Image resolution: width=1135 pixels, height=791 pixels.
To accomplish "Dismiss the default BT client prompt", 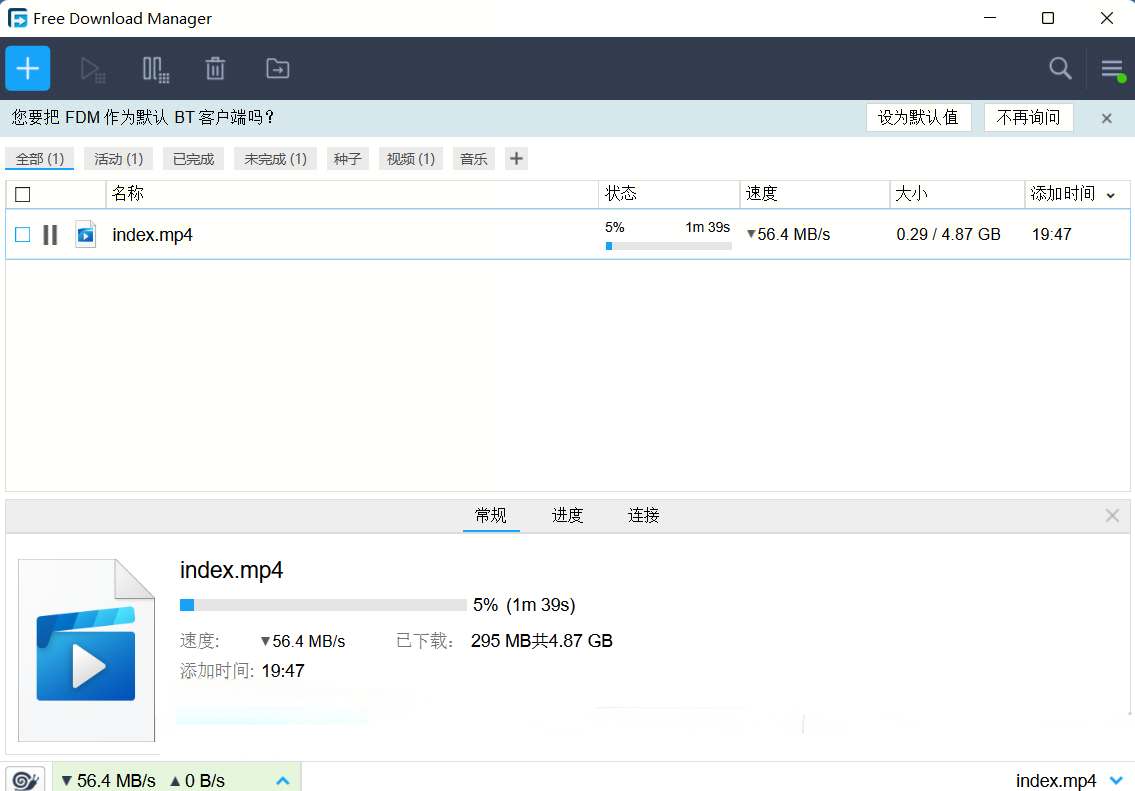I will click(x=1107, y=118).
